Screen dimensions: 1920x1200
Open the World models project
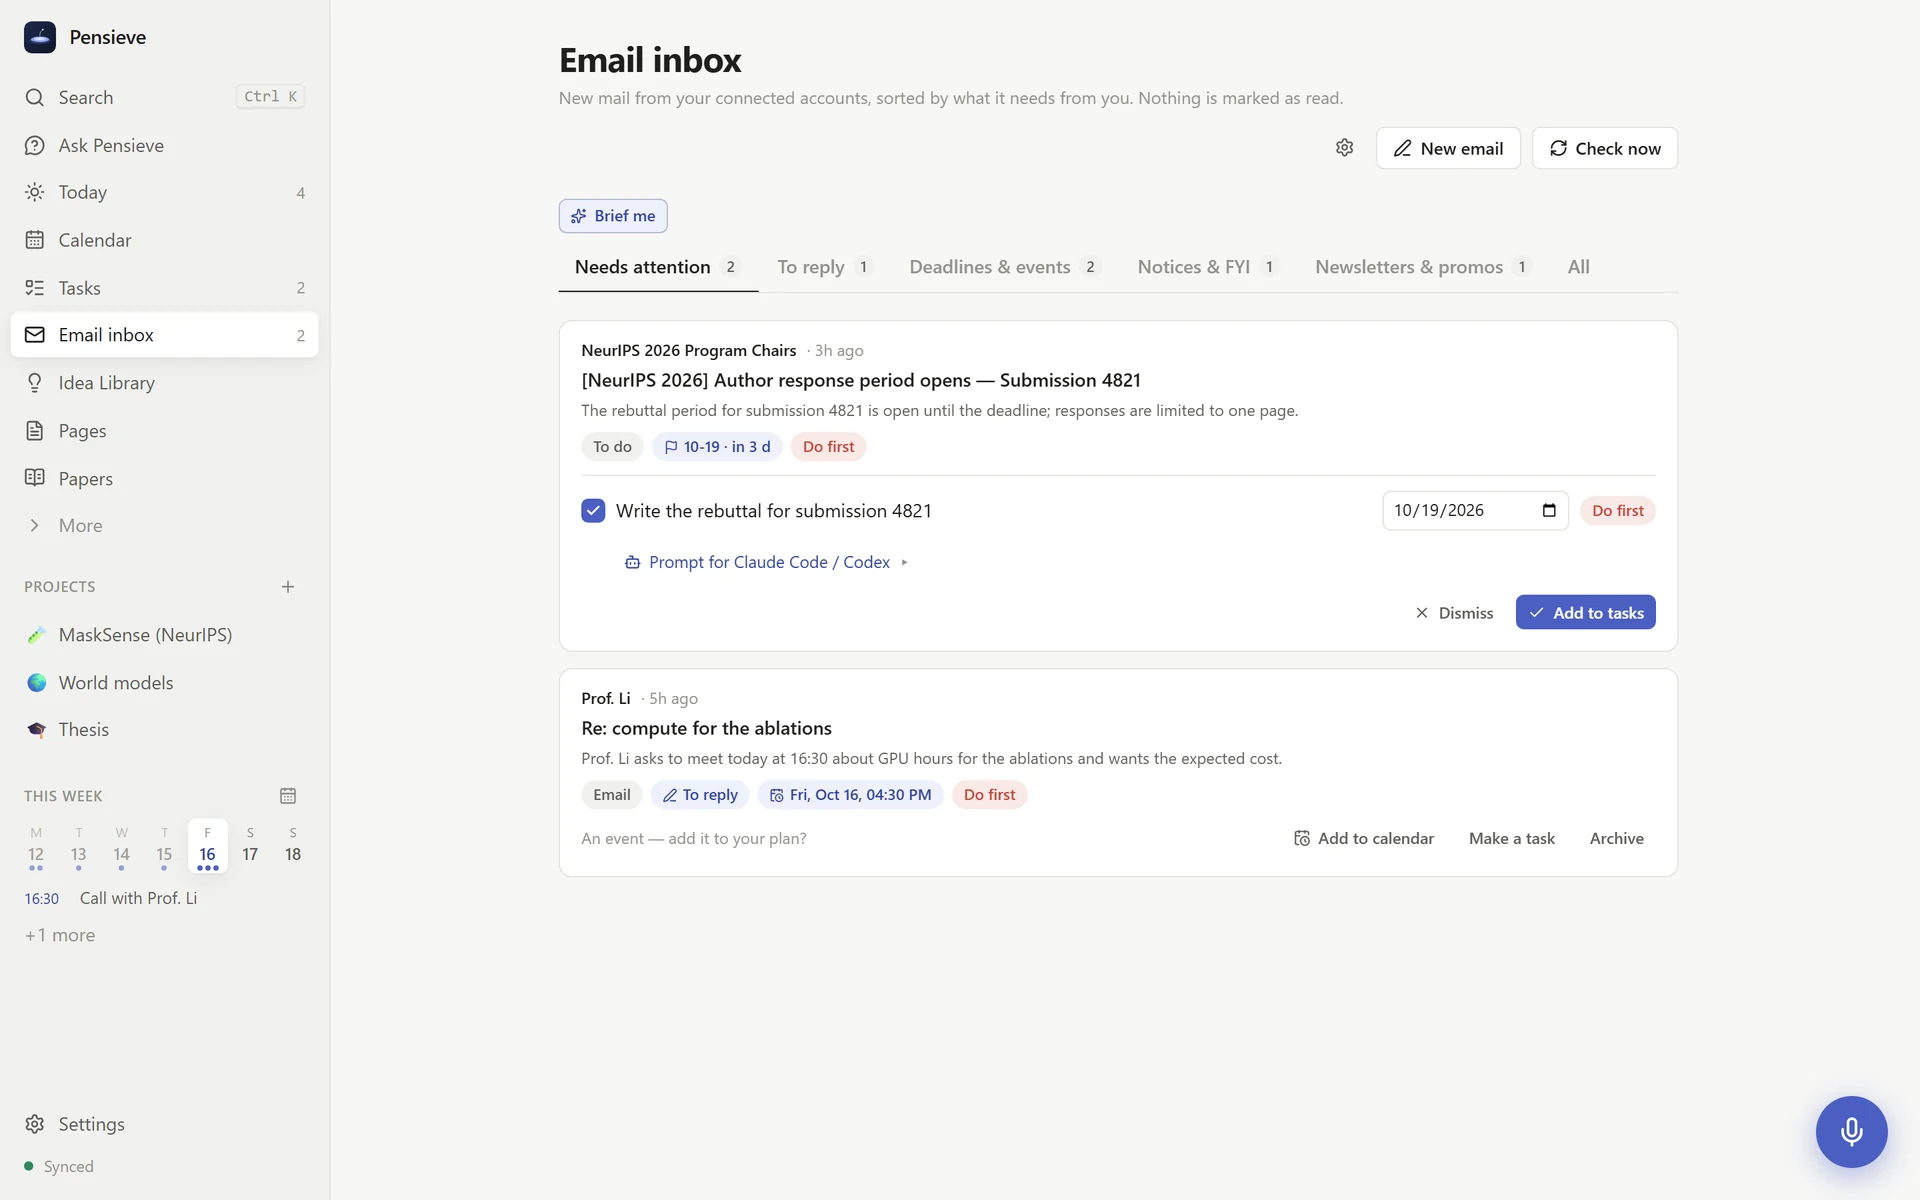164,683
